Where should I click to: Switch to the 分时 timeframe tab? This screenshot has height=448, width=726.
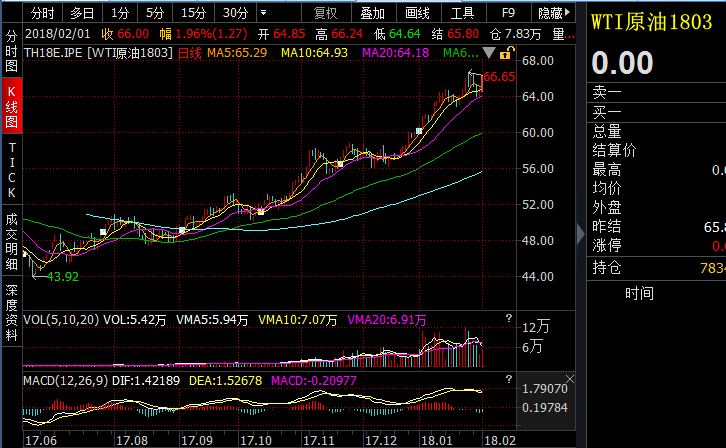click(43, 13)
